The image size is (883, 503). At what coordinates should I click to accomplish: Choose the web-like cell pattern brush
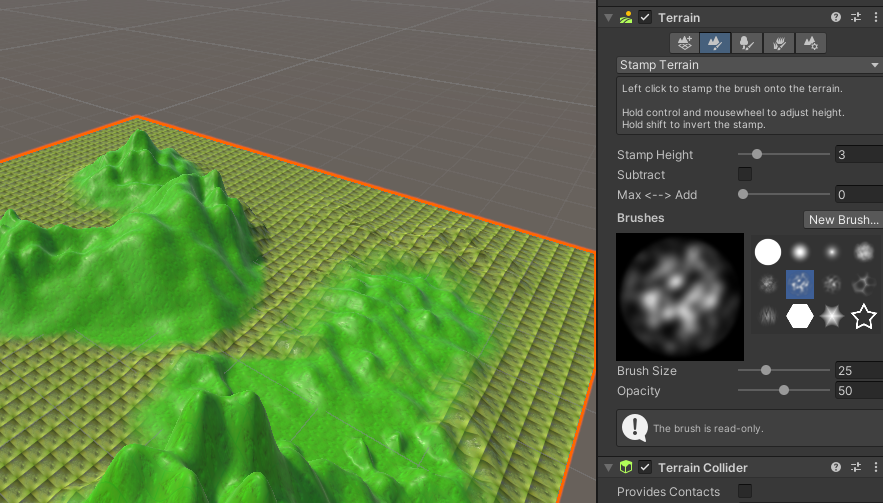coord(864,284)
